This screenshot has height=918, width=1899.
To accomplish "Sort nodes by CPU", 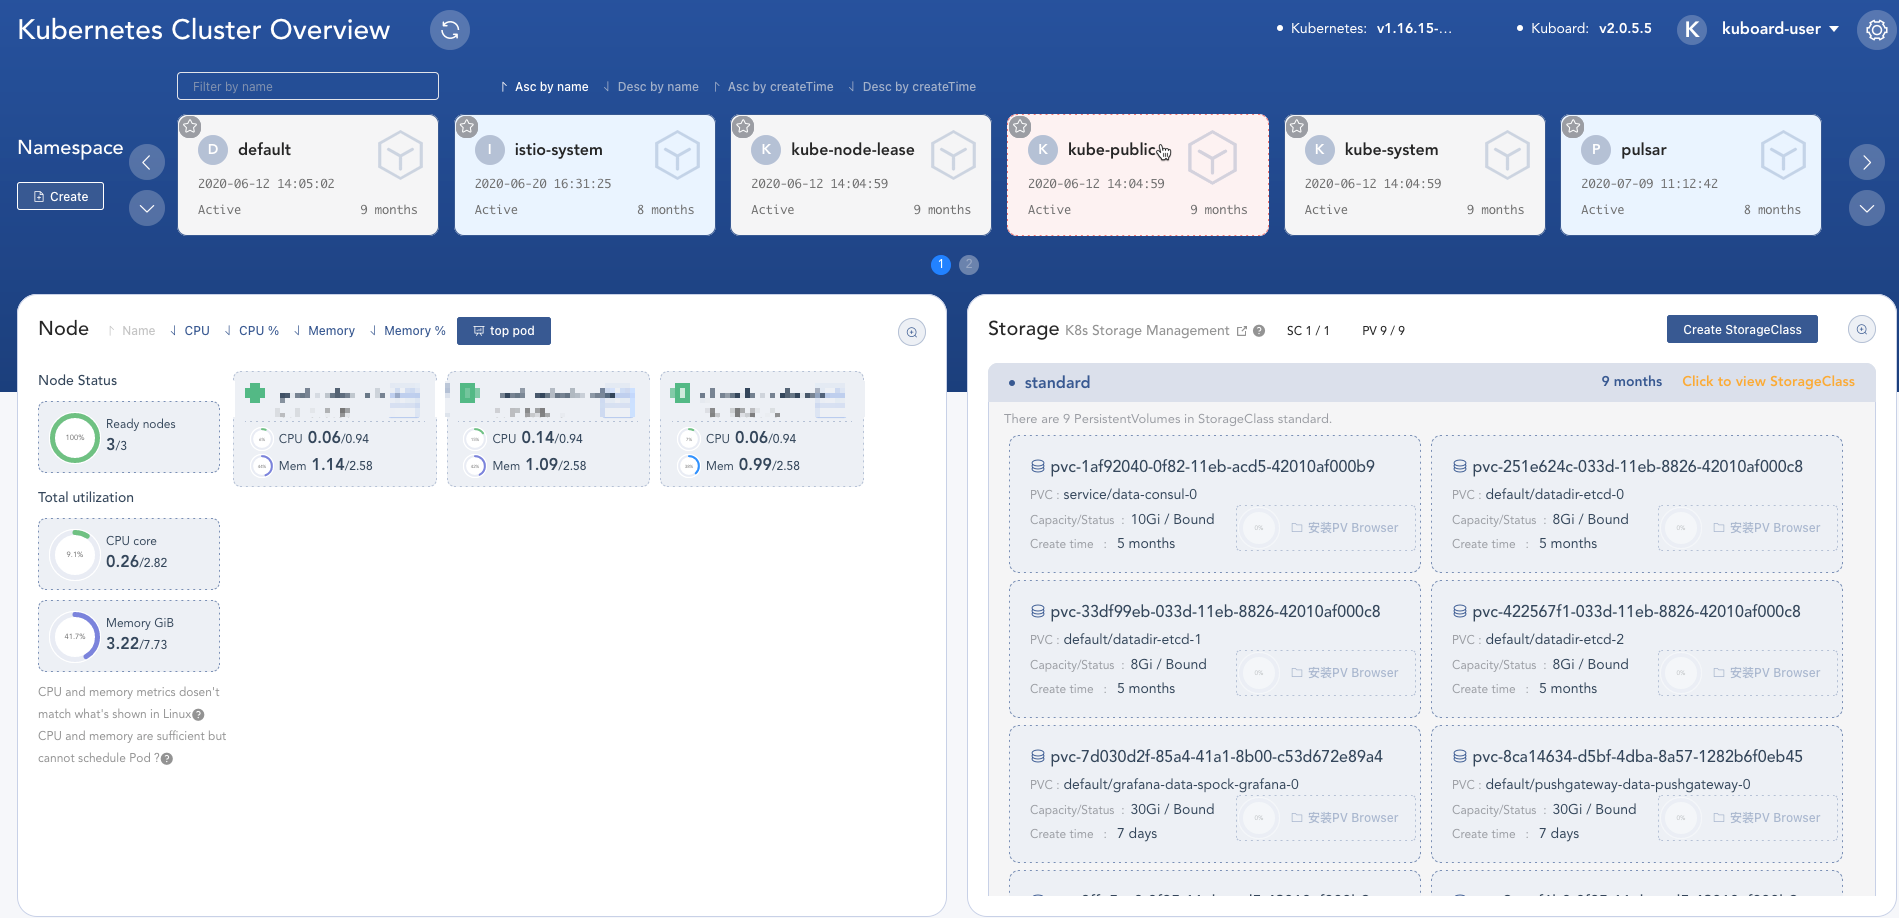I will click(x=190, y=331).
